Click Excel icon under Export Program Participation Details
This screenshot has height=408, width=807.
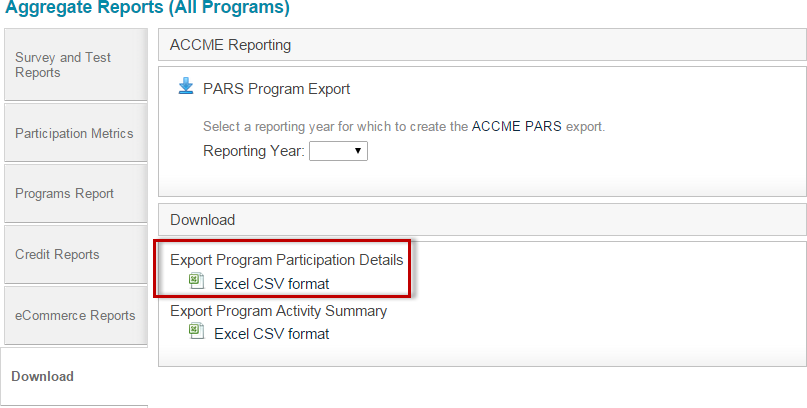[197, 281]
